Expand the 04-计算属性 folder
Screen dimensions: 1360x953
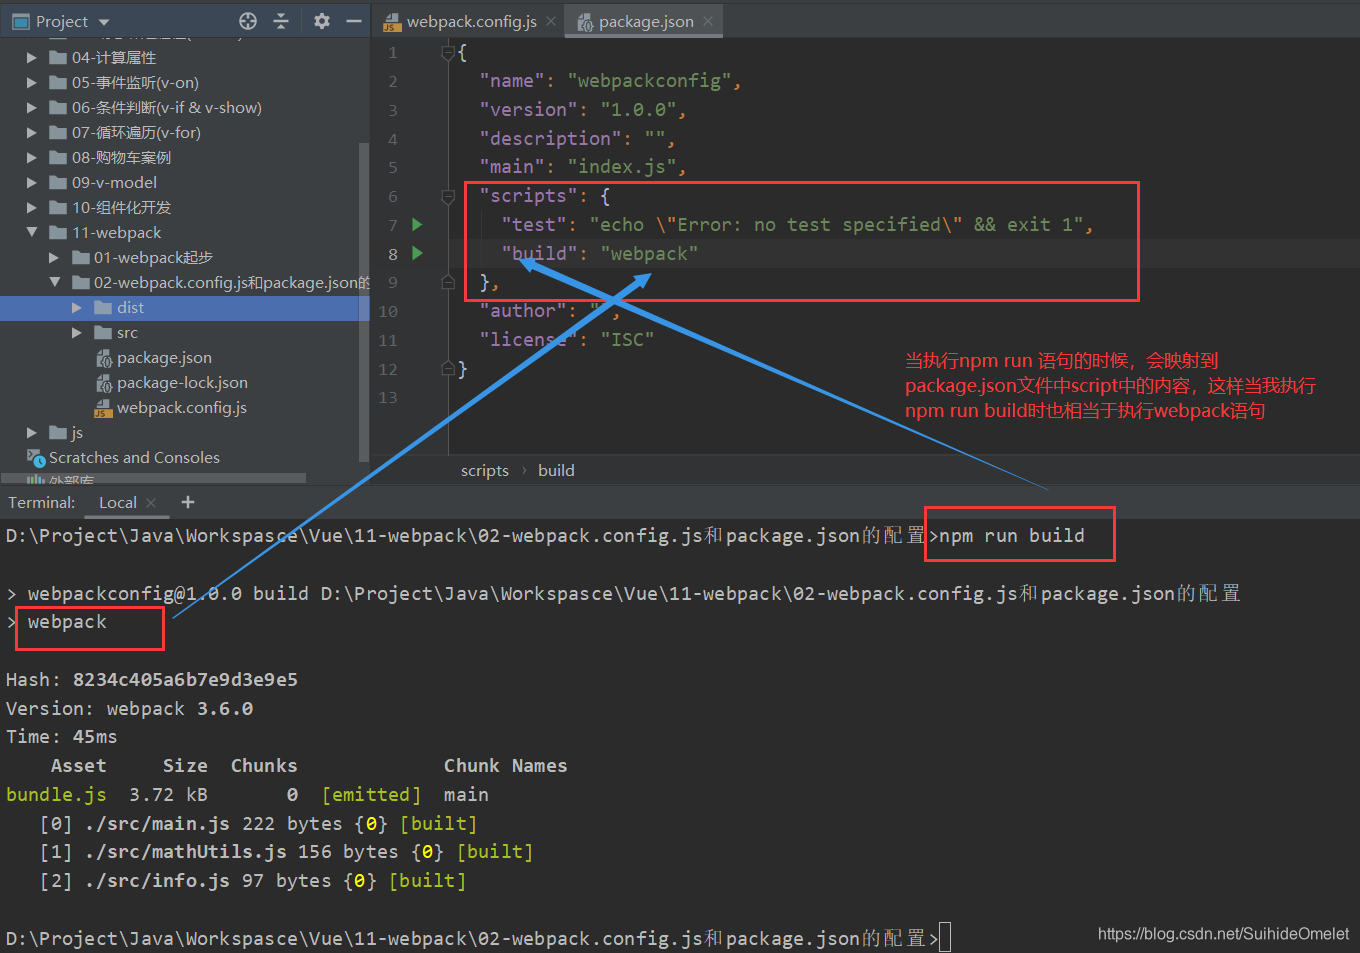point(31,58)
